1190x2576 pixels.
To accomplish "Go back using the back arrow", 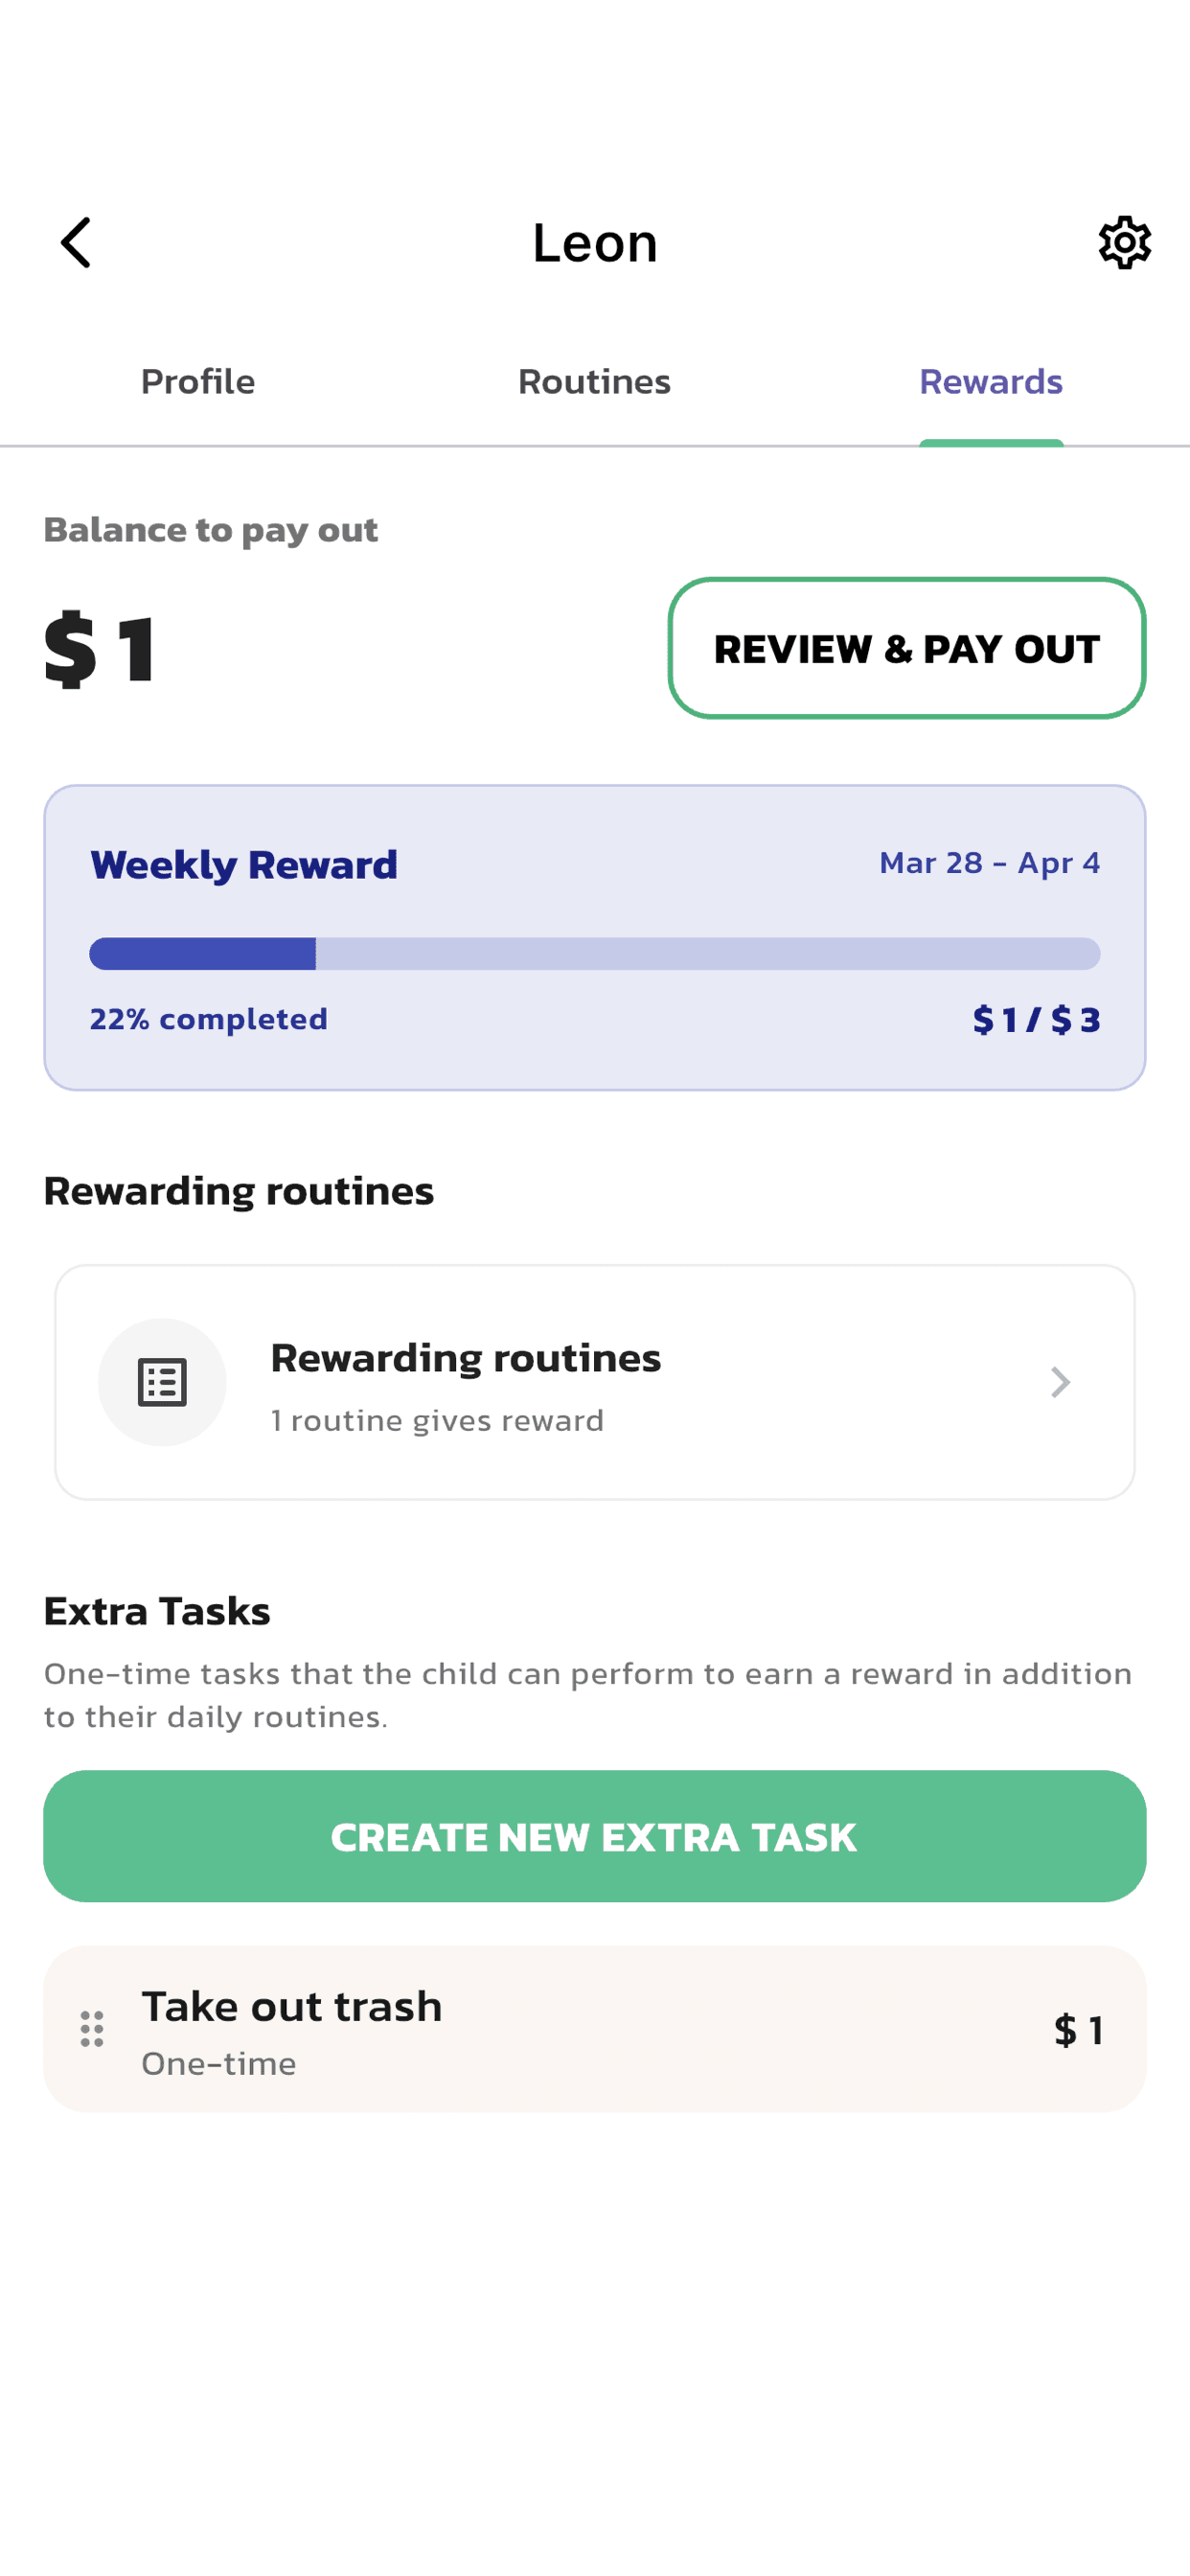I will [76, 243].
